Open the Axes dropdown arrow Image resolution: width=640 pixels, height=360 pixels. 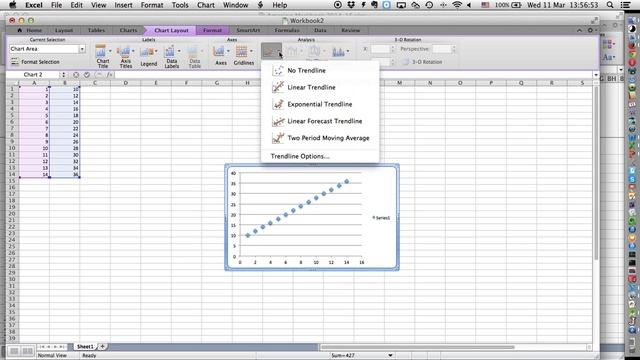[228, 51]
